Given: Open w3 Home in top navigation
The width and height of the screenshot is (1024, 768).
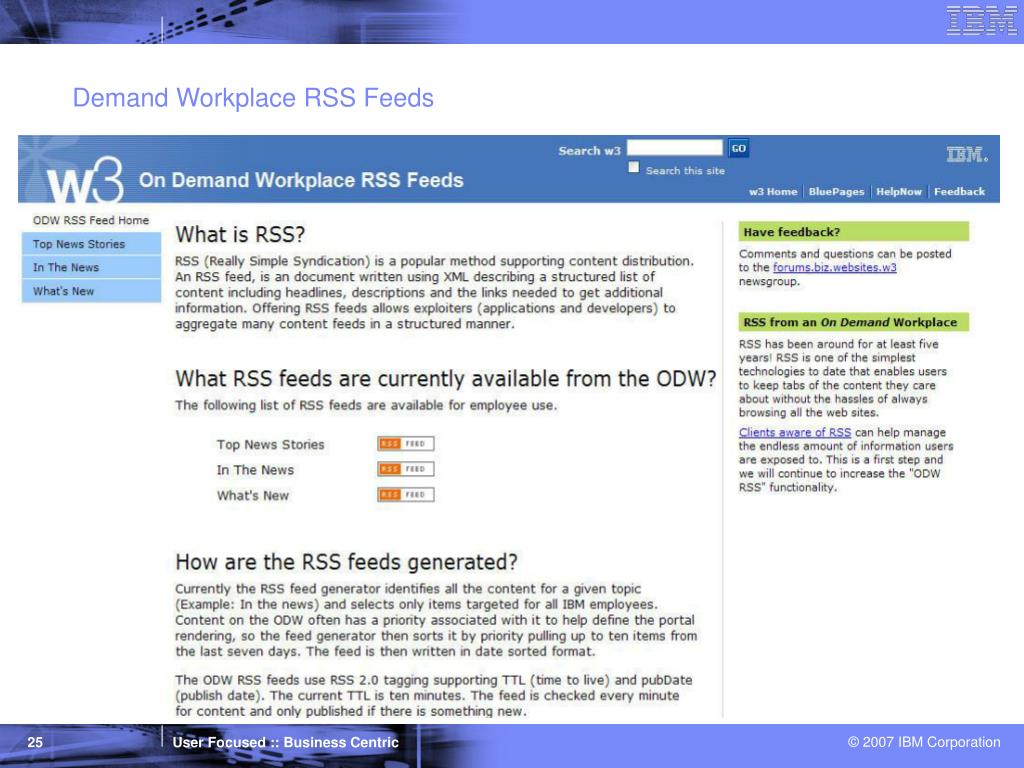Looking at the screenshot, I should click(773, 192).
